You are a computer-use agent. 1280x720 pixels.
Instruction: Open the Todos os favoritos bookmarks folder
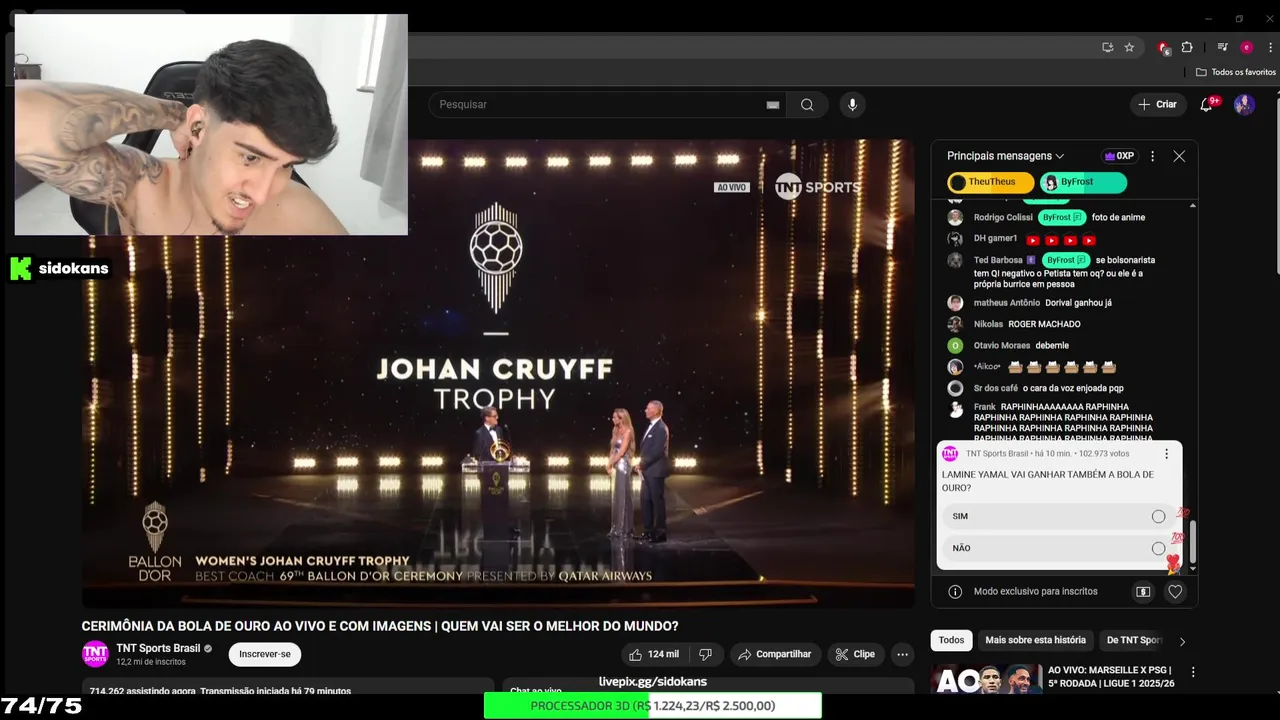(x=1236, y=72)
